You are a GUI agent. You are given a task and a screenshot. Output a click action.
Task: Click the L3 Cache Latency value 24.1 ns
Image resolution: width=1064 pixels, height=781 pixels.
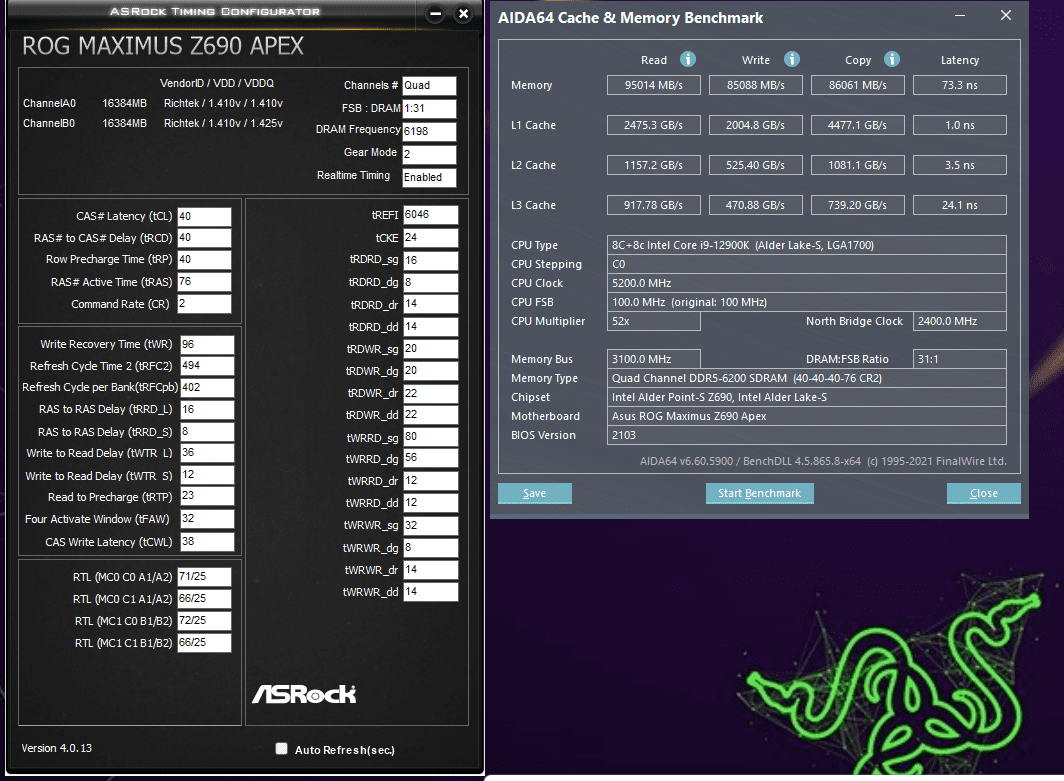click(960, 205)
